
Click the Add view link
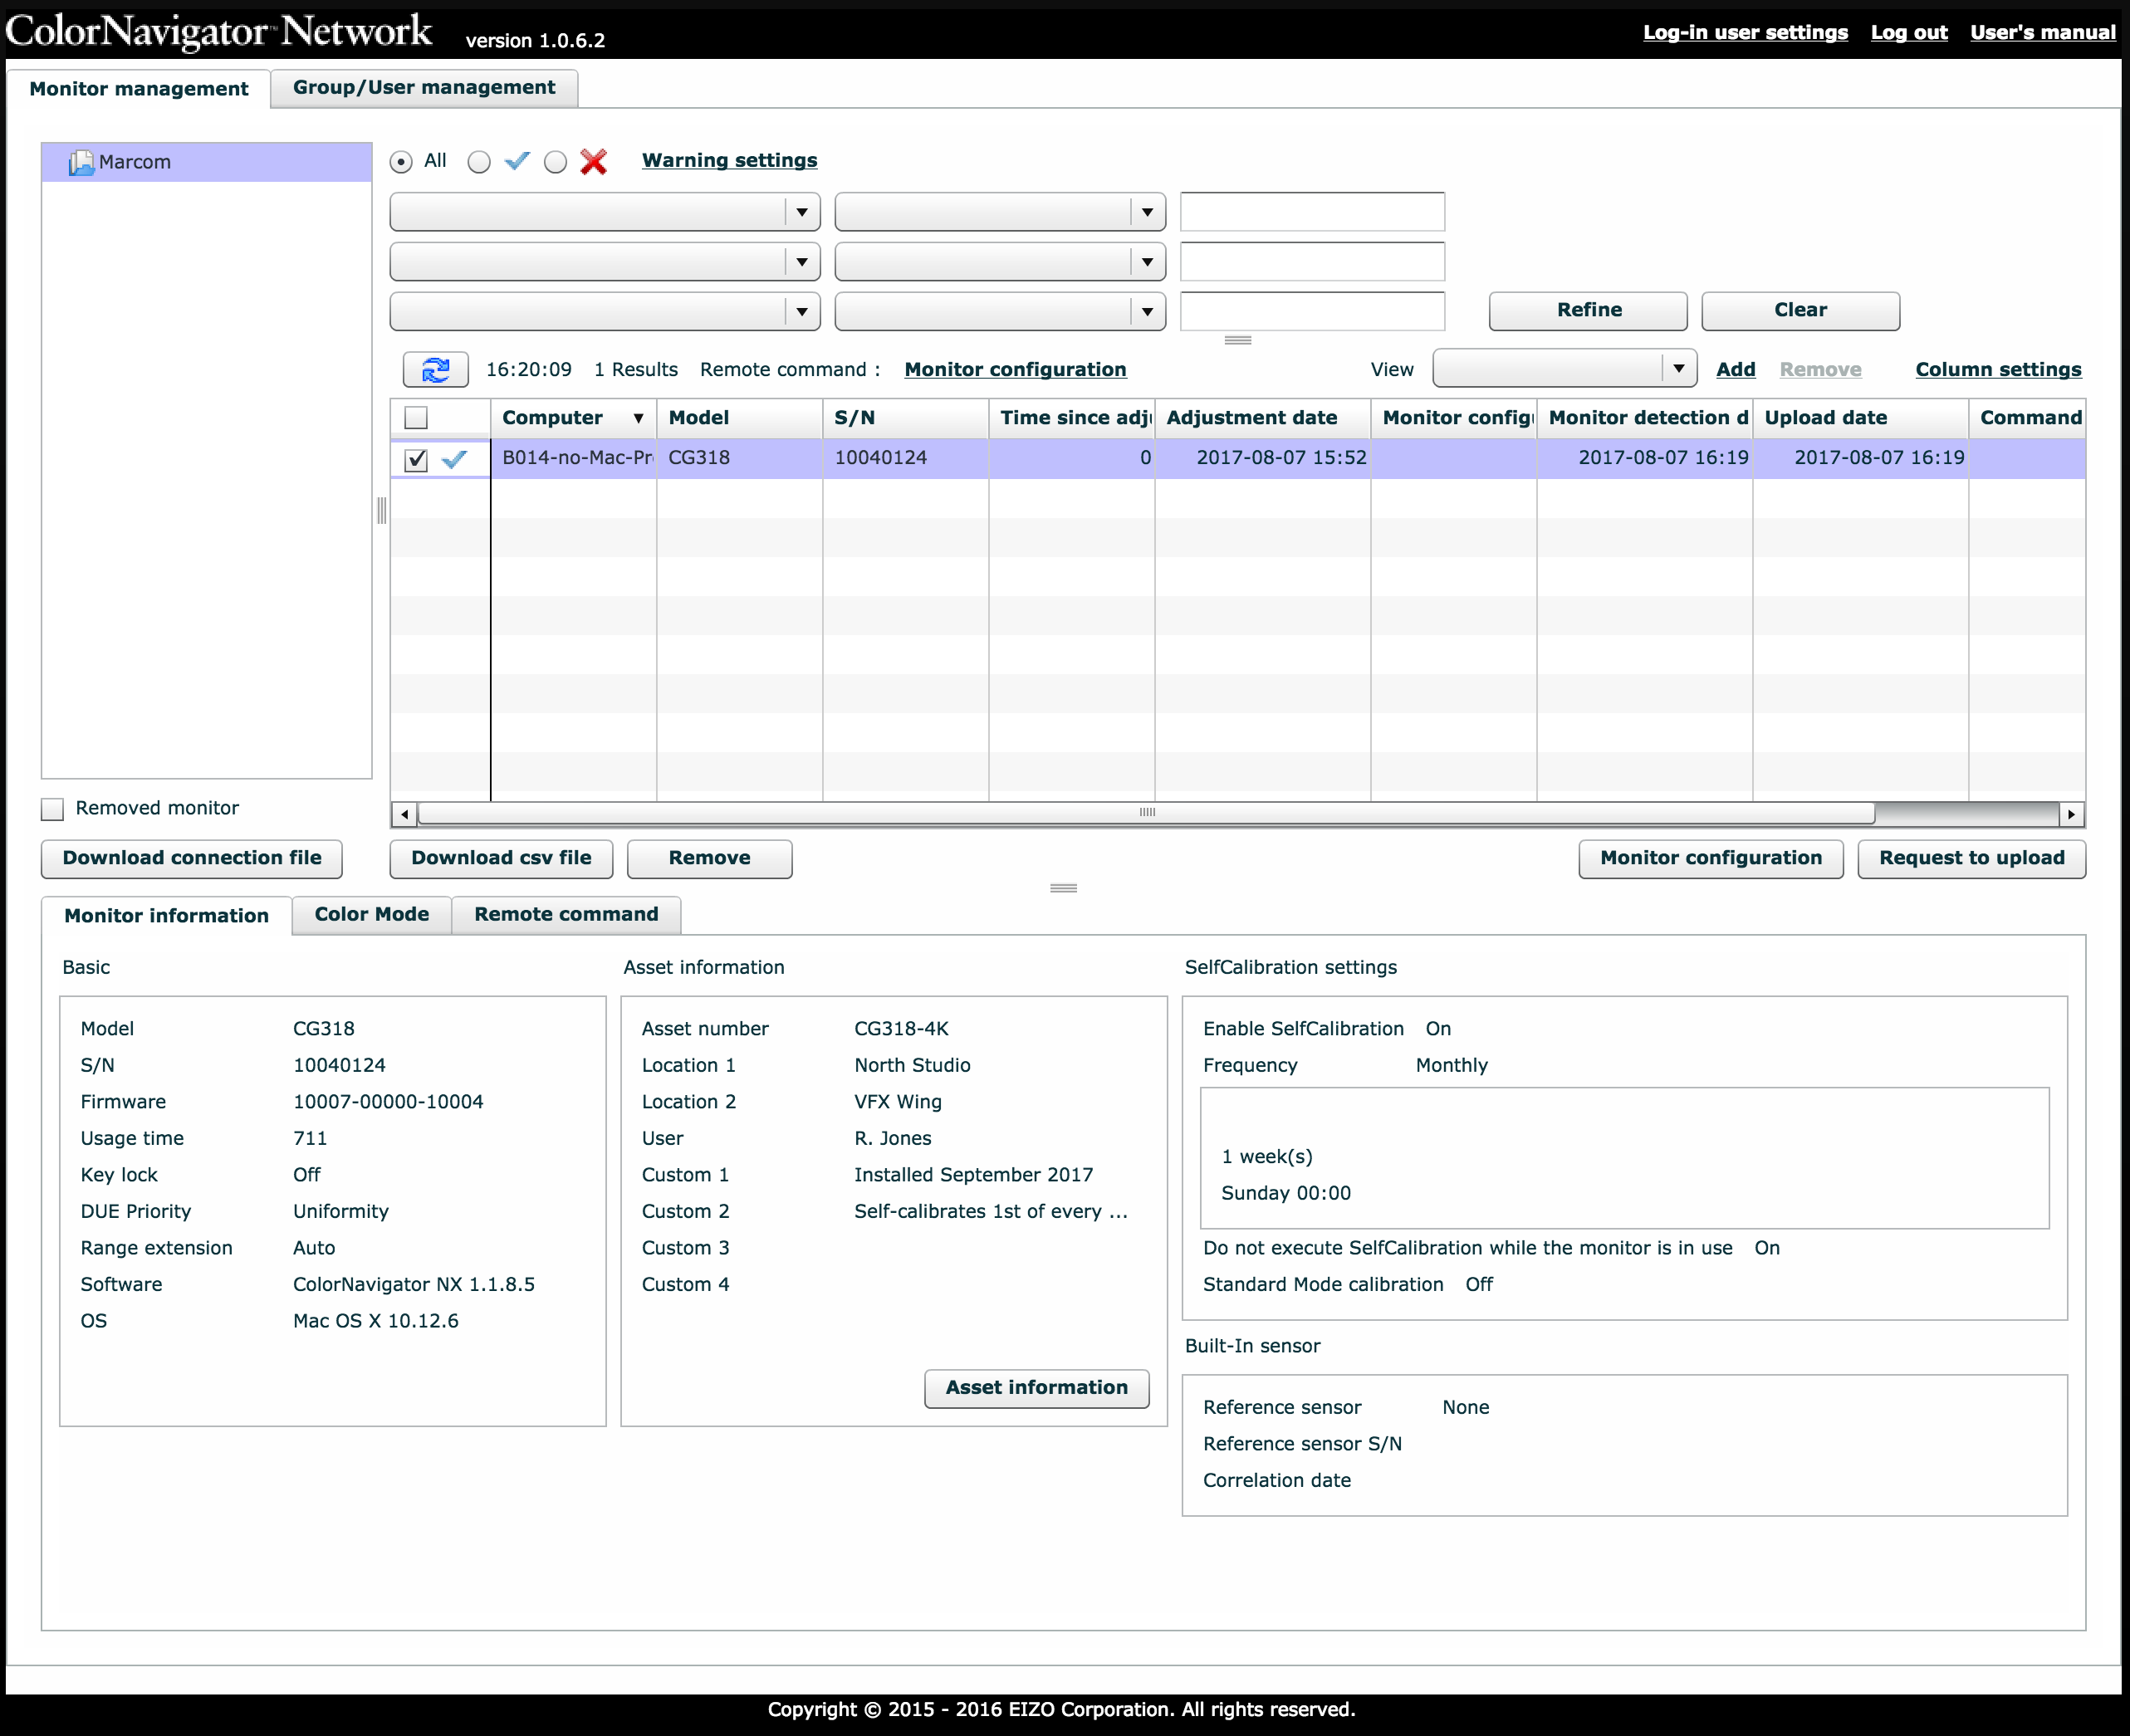pyautogui.click(x=1735, y=369)
